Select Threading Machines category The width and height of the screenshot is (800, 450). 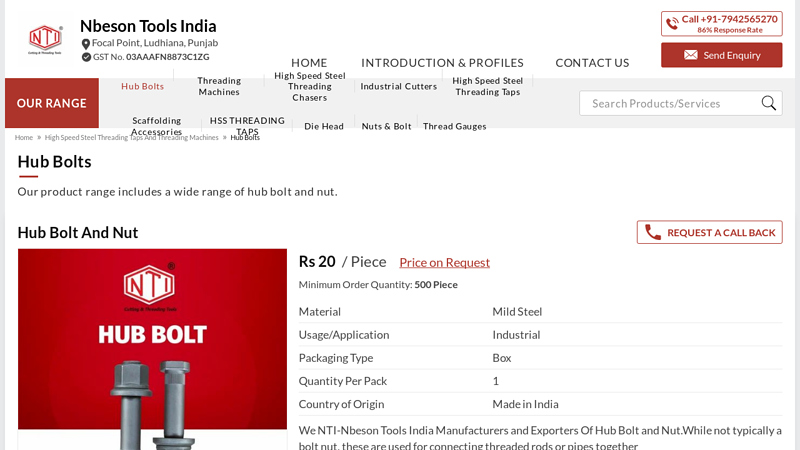point(219,86)
